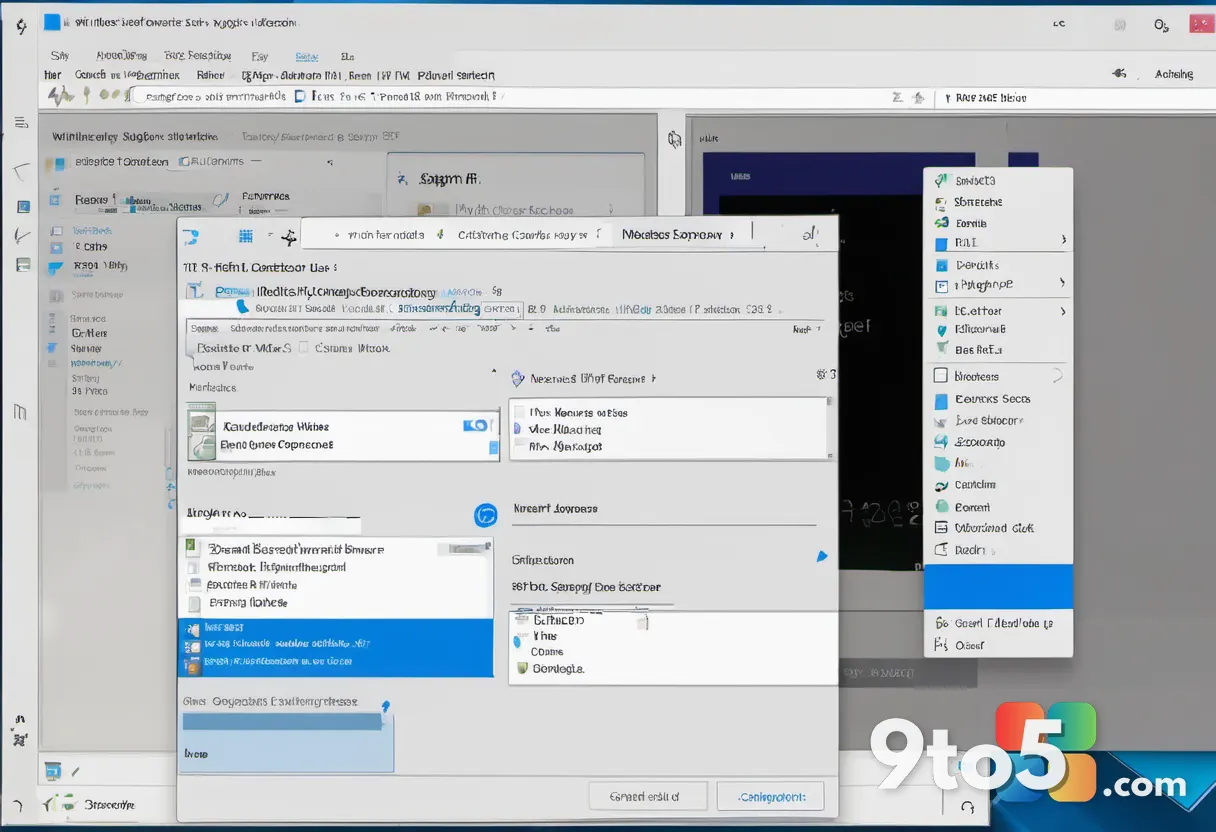Expand submenu arrow on 'Dc.ettcer' context menu row
1216x832 pixels.
pyautogui.click(x=1063, y=311)
